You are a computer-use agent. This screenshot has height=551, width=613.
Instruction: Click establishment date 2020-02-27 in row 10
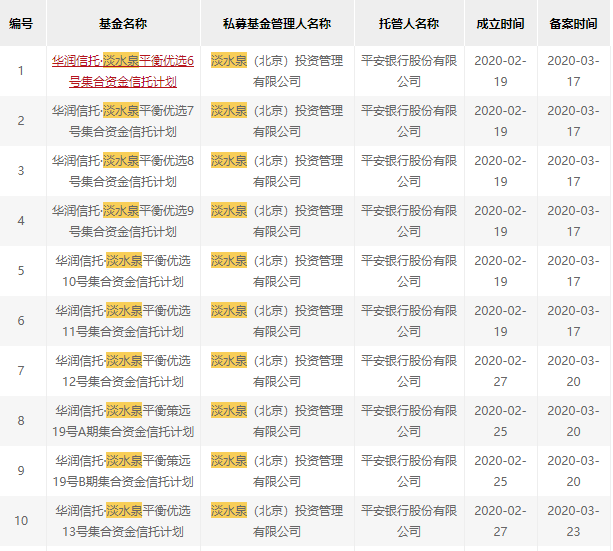[500, 521]
